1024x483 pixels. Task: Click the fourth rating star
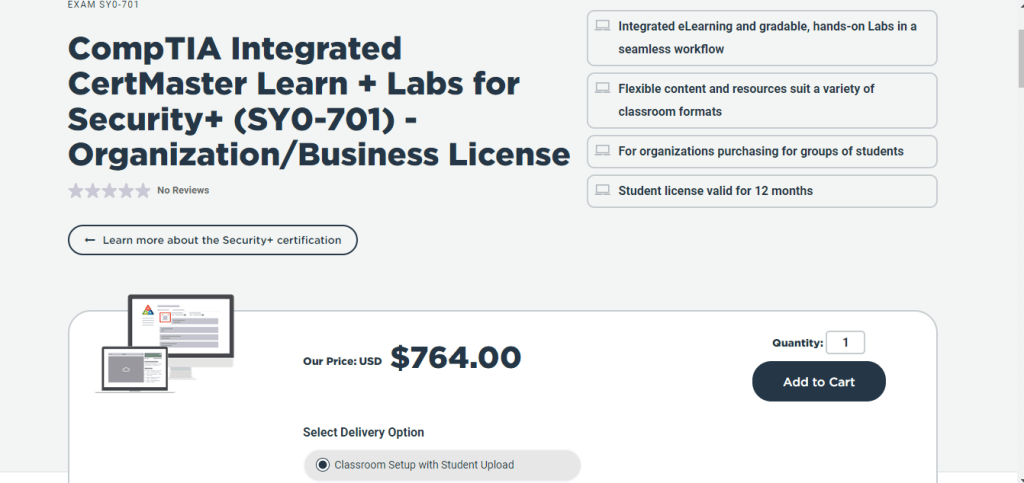(126, 190)
